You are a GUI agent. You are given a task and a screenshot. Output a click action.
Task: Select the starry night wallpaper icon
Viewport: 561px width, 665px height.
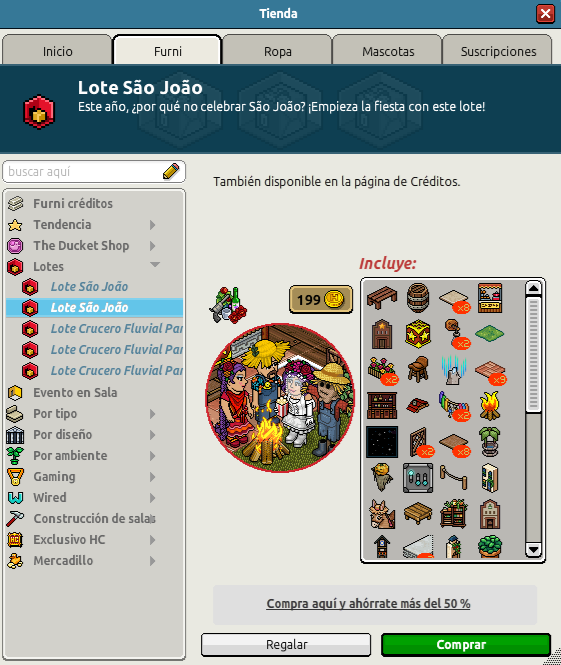[x=382, y=442]
